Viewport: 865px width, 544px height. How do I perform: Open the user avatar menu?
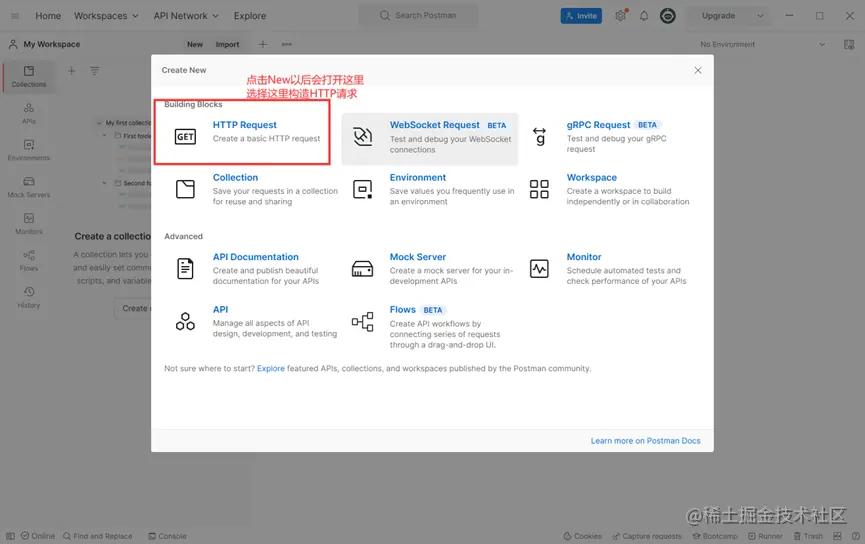pyautogui.click(x=668, y=15)
